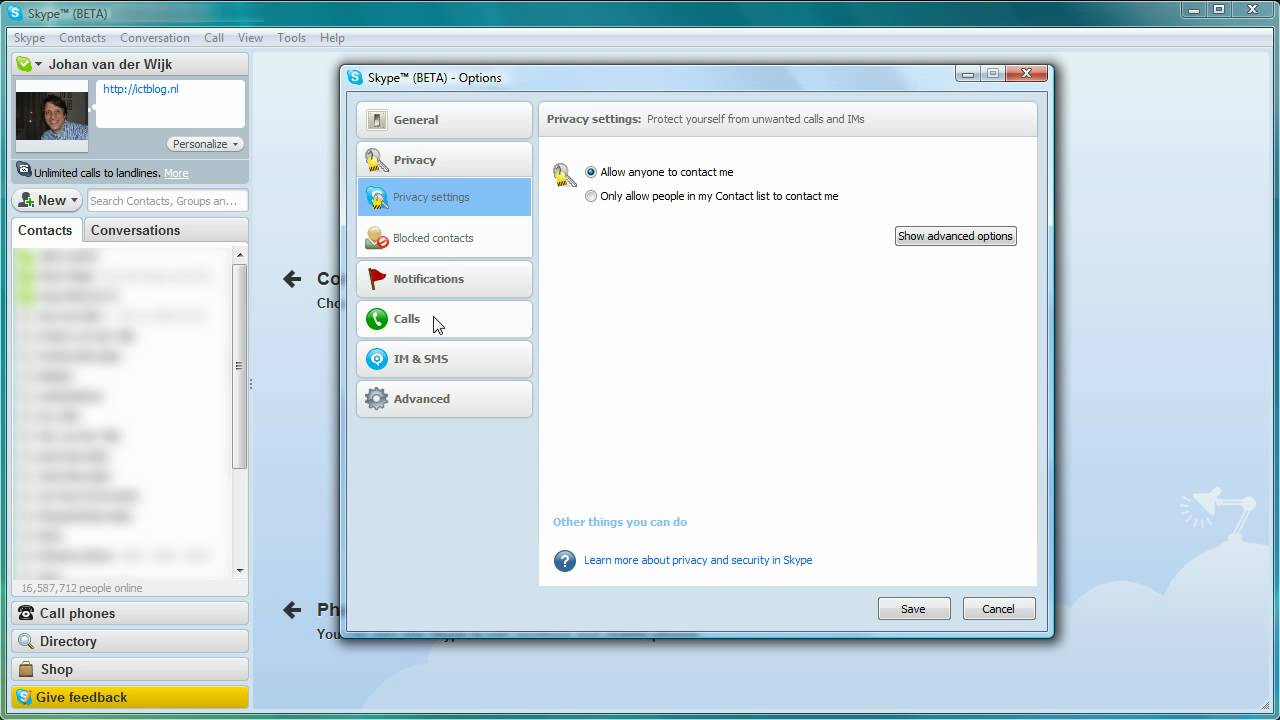Open the Privacy options section

coord(444,160)
